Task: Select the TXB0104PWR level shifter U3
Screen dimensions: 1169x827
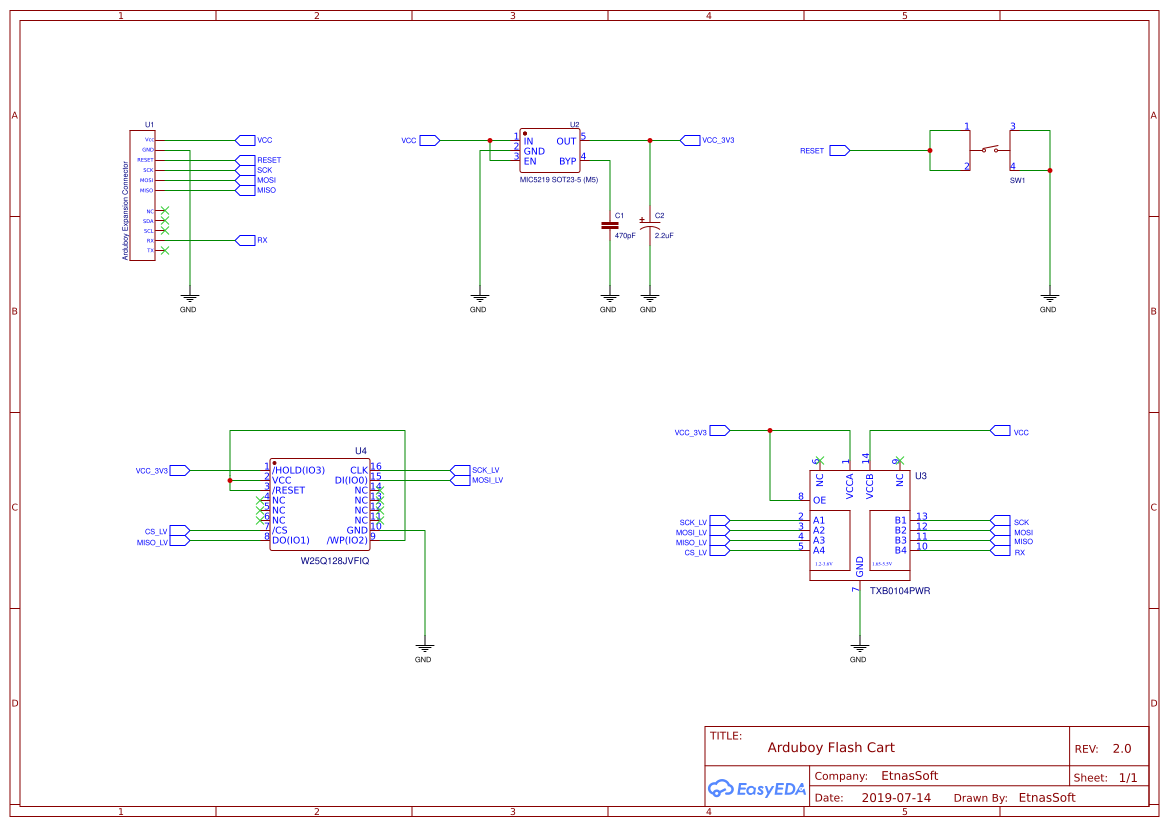Action: click(x=860, y=526)
